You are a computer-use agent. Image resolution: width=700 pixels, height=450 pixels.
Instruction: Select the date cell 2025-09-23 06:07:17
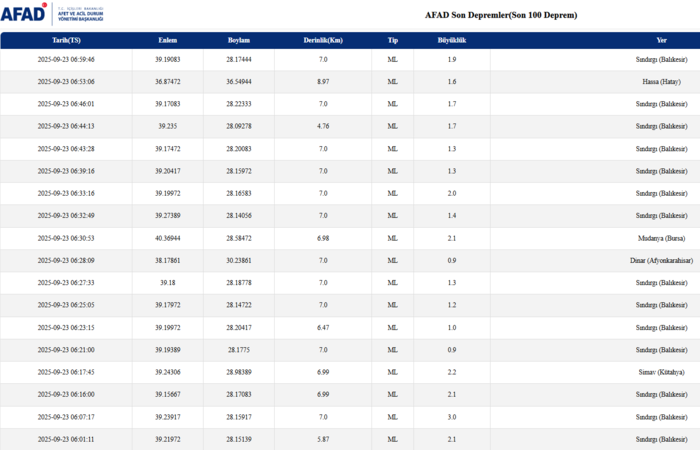coord(66,417)
